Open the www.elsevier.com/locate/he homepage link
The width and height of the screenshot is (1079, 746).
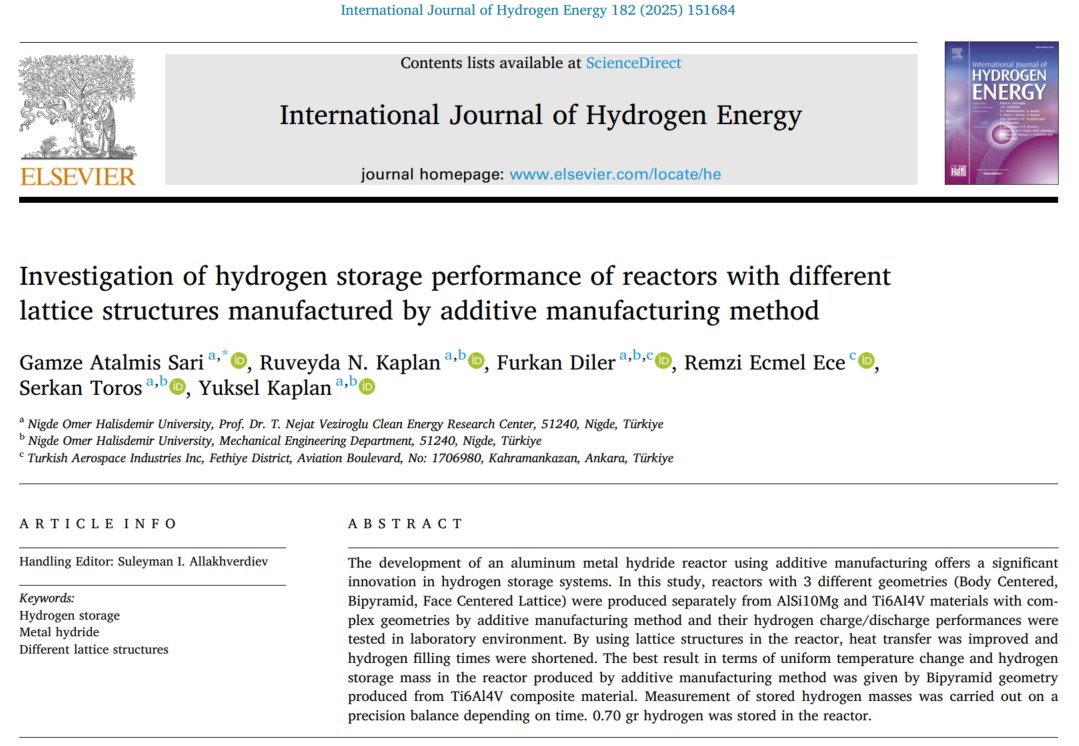point(615,174)
